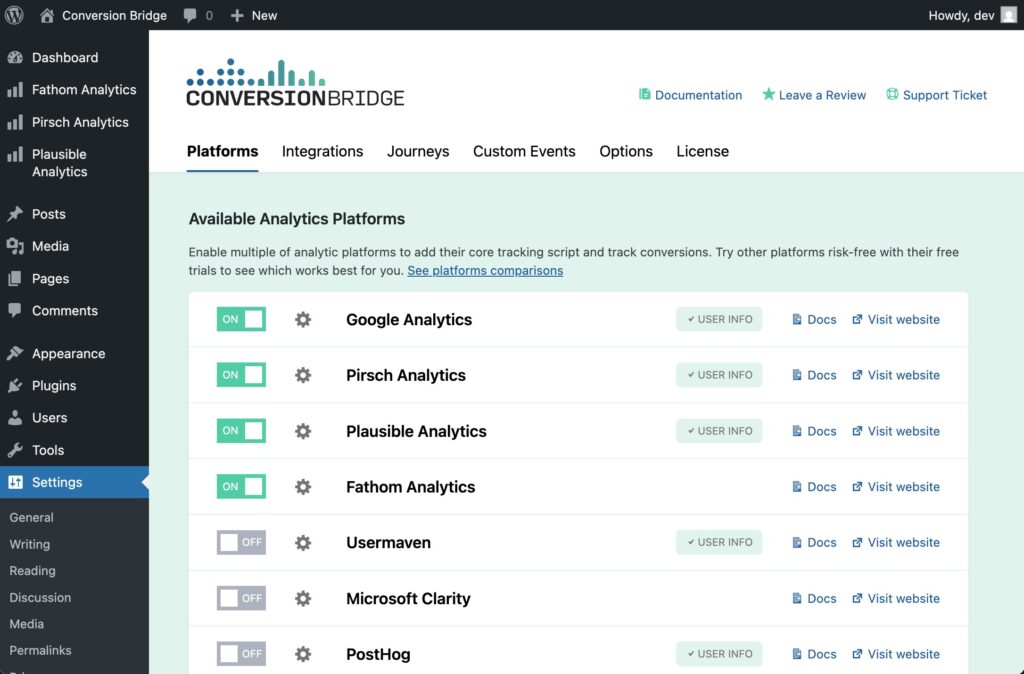Go to the License tab
This screenshot has width=1024, height=674.
point(703,152)
